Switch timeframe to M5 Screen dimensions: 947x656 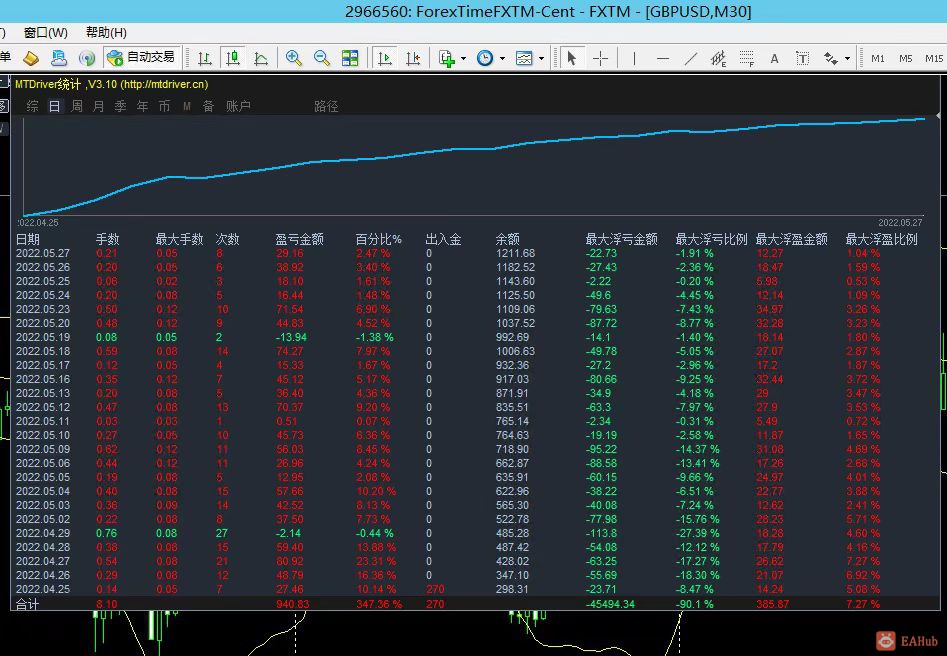(905, 59)
